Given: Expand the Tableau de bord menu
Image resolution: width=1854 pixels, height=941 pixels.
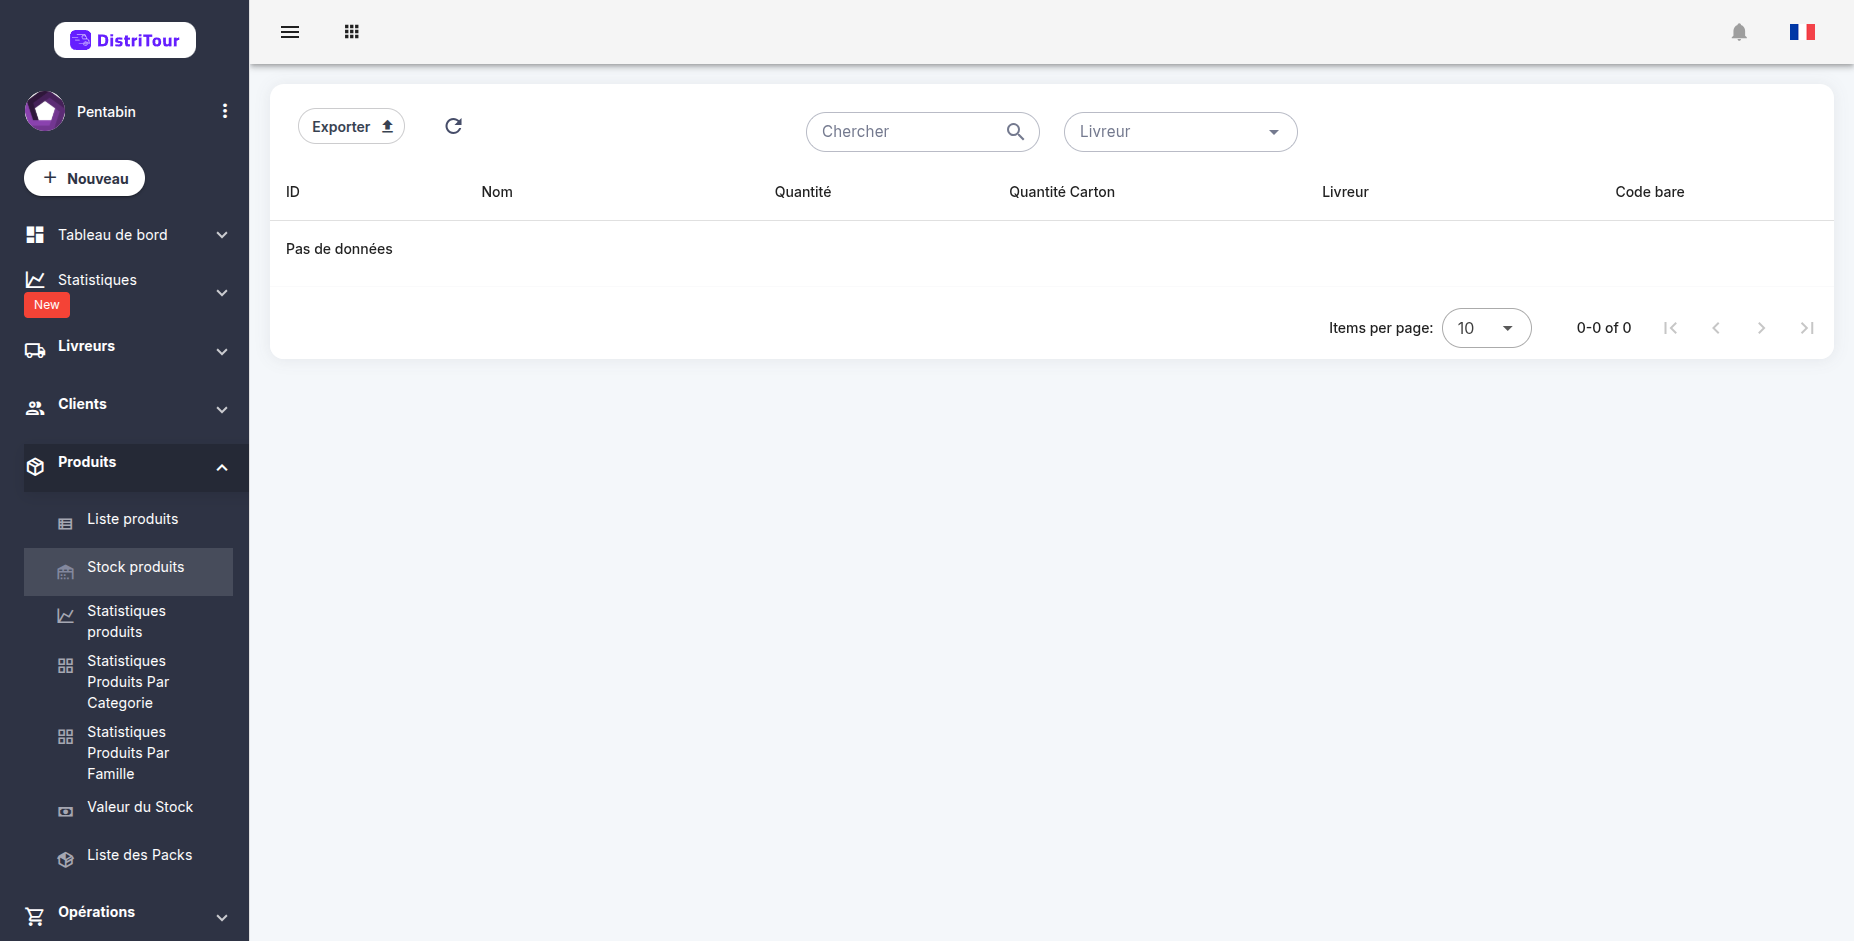Looking at the screenshot, I should click(126, 235).
